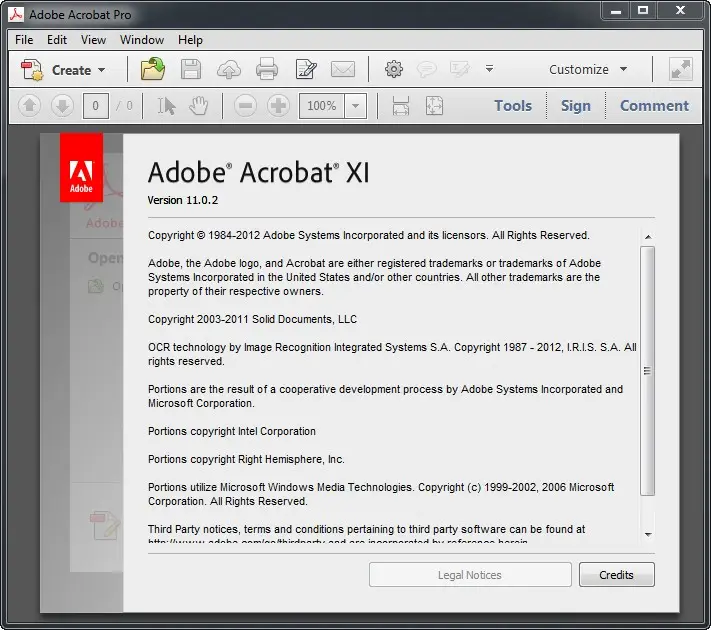Go to previous page with up arrow
Image resolution: width=711 pixels, height=630 pixels.
[x=29, y=106]
